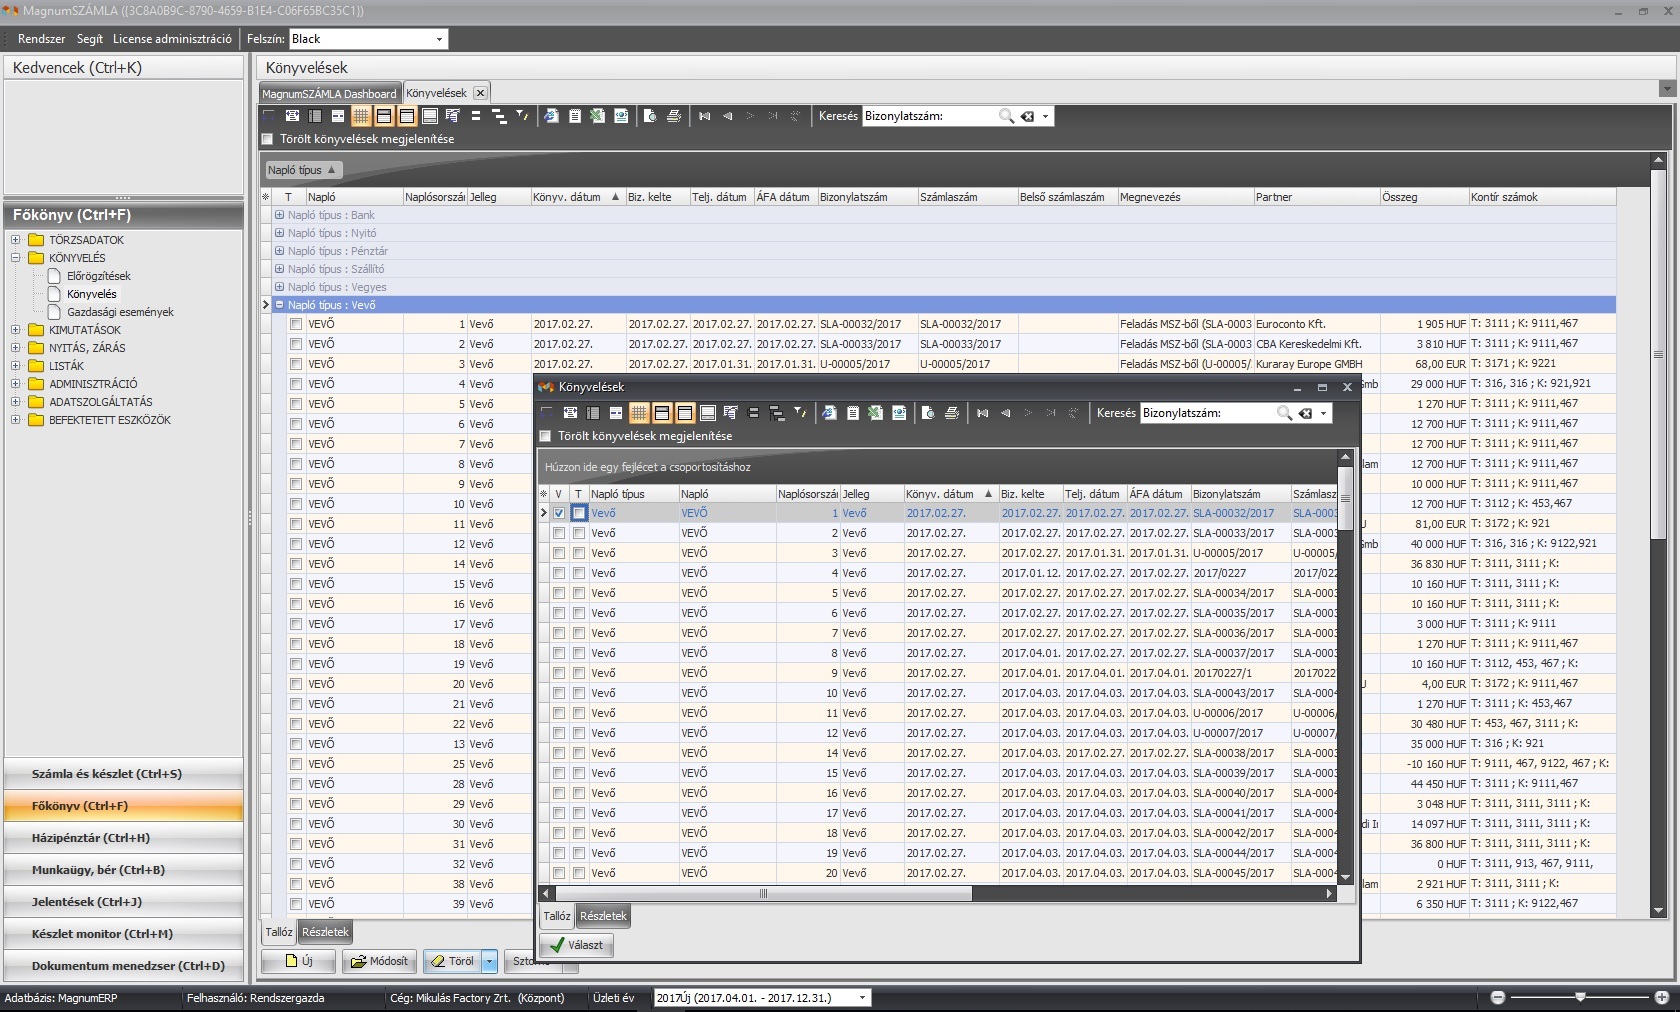The width and height of the screenshot is (1680, 1012).
Task: Switch to the MagnumSZÁMLA Dashboard tab
Action: point(329,93)
